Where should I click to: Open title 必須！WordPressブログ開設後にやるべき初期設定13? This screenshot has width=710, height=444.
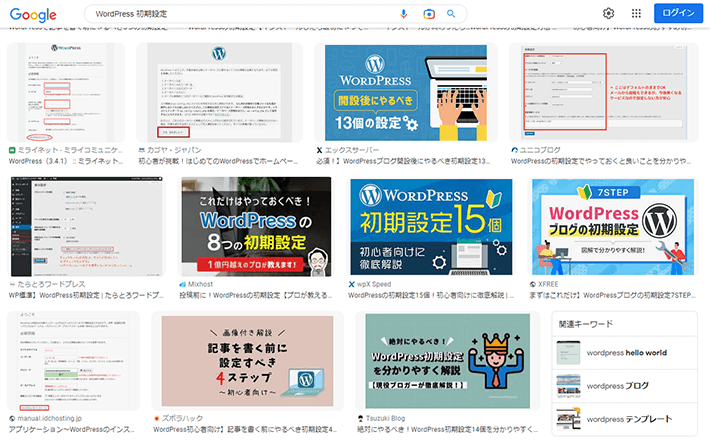pyautogui.click(x=403, y=161)
